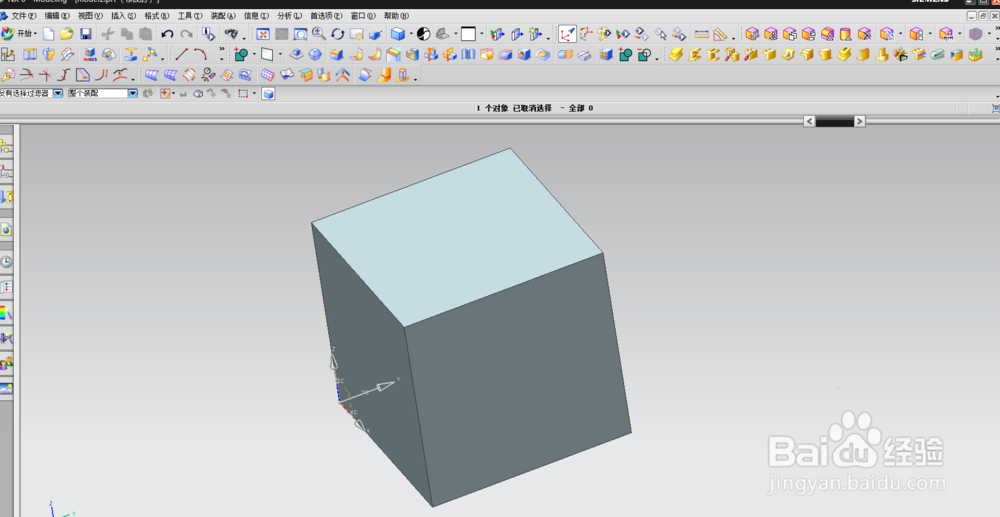Screen dimensions: 1000x517
Task: Open the Constraint Navigator sidebar icon
Action: 6,171
